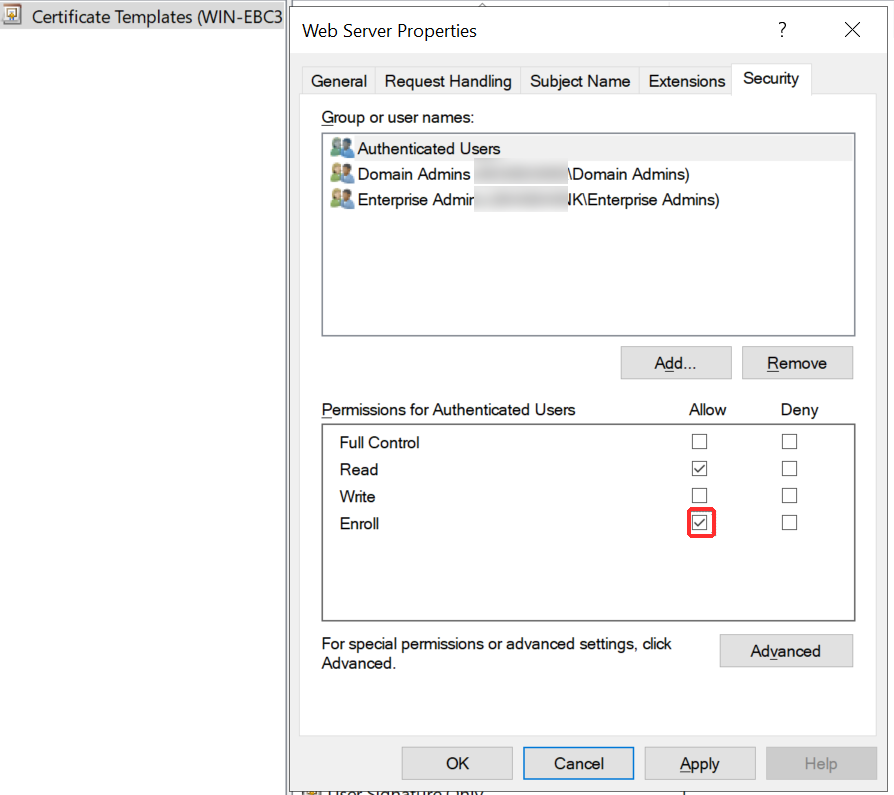894x795 pixels.
Task: Click Cancel to discard changes
Action: 579,763
